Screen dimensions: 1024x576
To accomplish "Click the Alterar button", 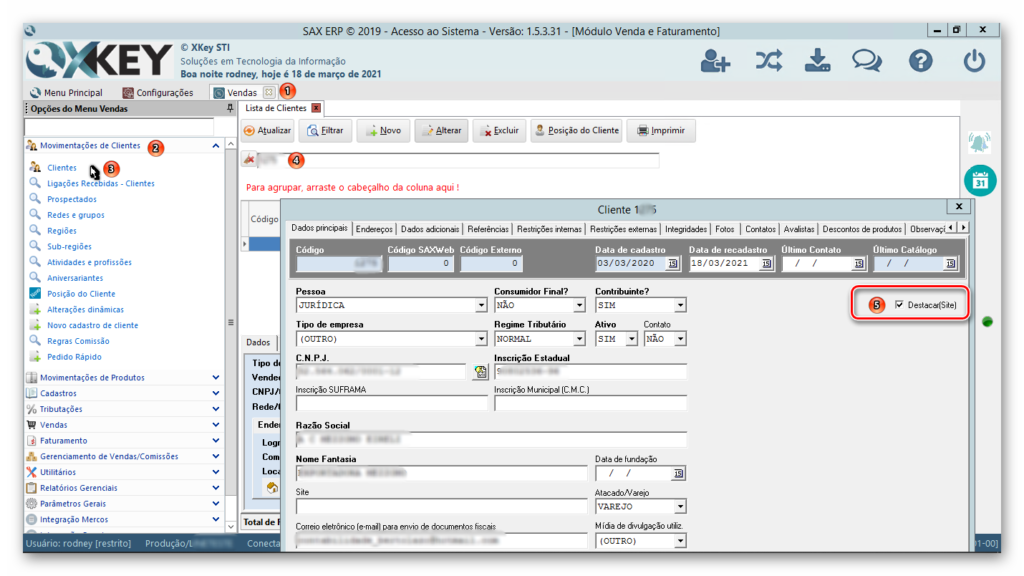I will pos(441,131).
